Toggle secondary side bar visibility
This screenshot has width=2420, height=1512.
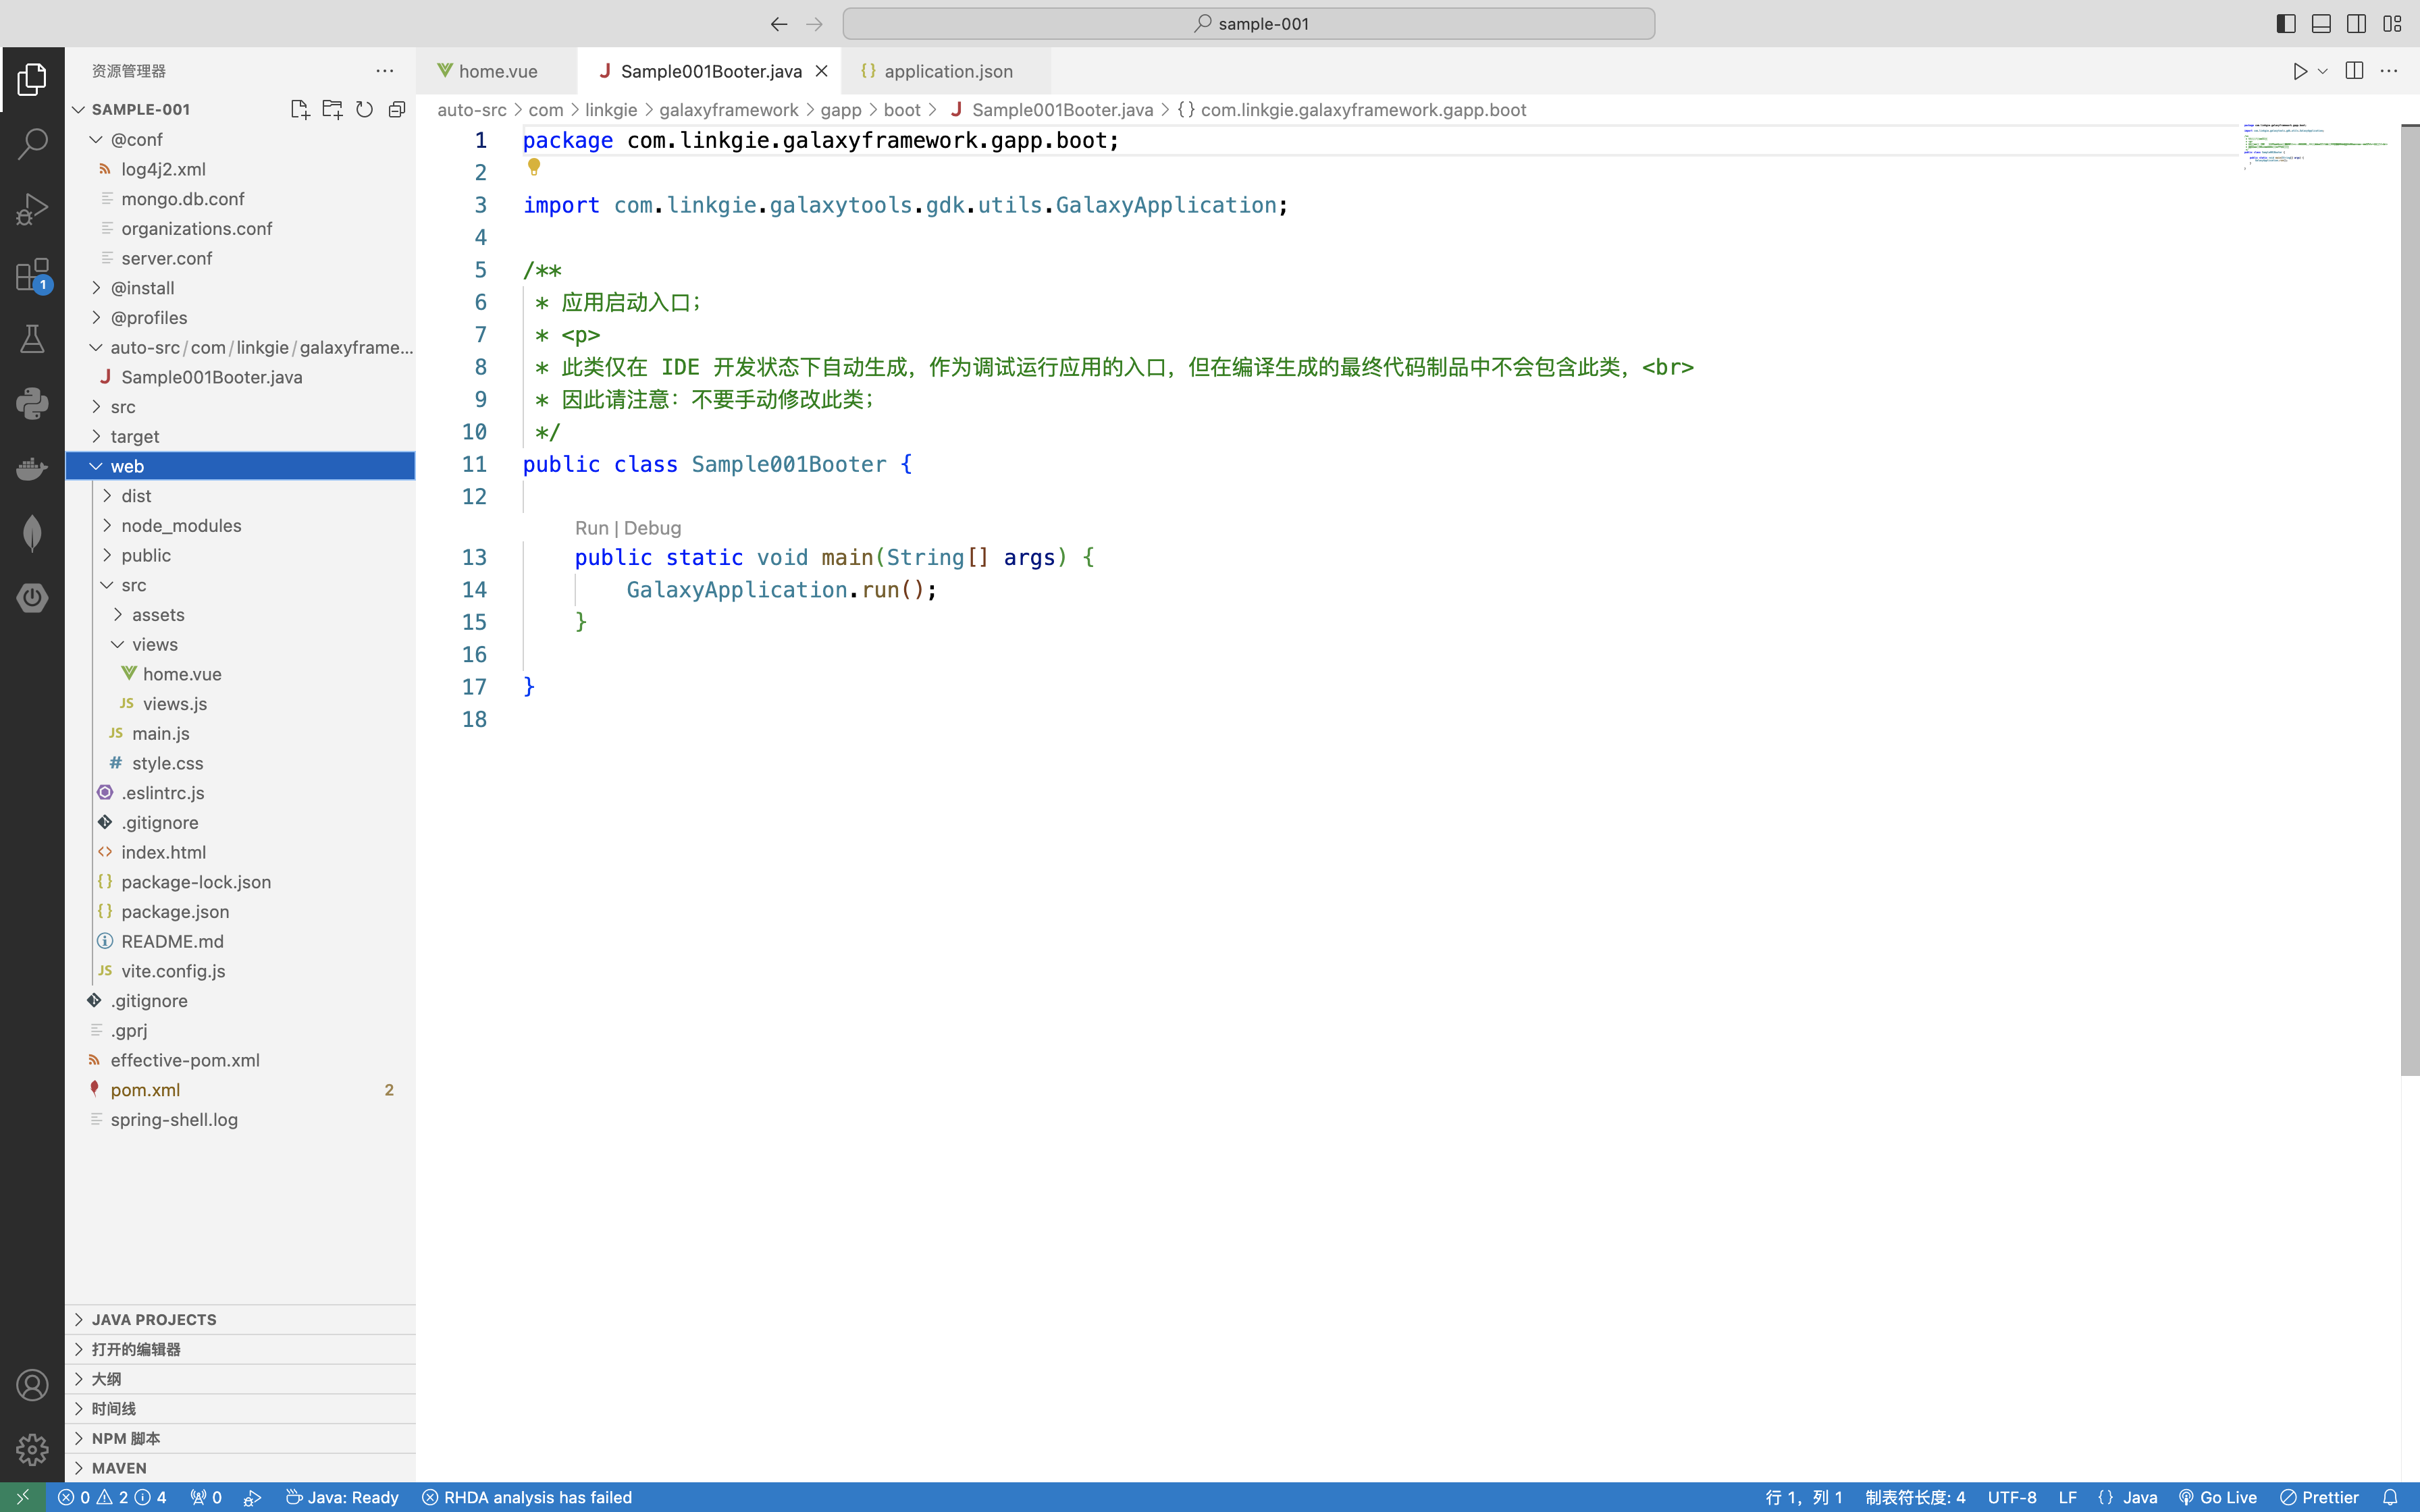[x=2356, y=24]
